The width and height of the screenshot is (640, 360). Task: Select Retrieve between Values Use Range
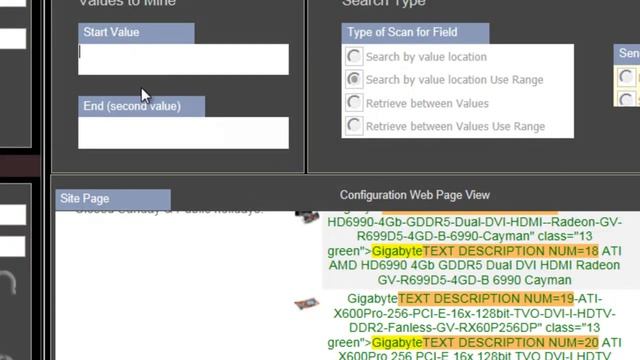[354, 126]
